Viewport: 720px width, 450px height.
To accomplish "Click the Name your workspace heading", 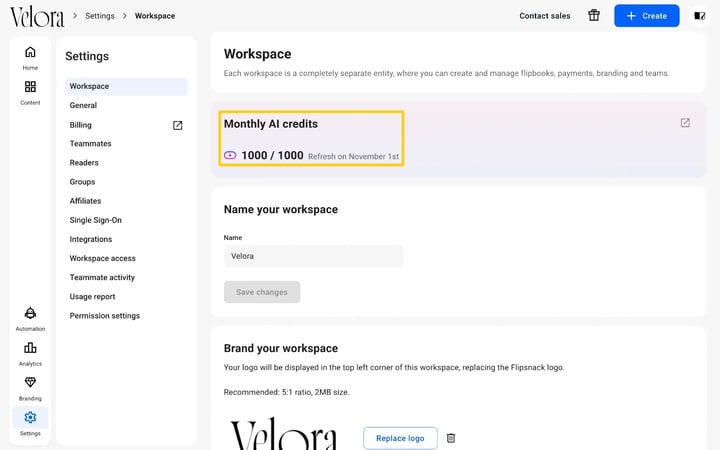I will point(281,209).
